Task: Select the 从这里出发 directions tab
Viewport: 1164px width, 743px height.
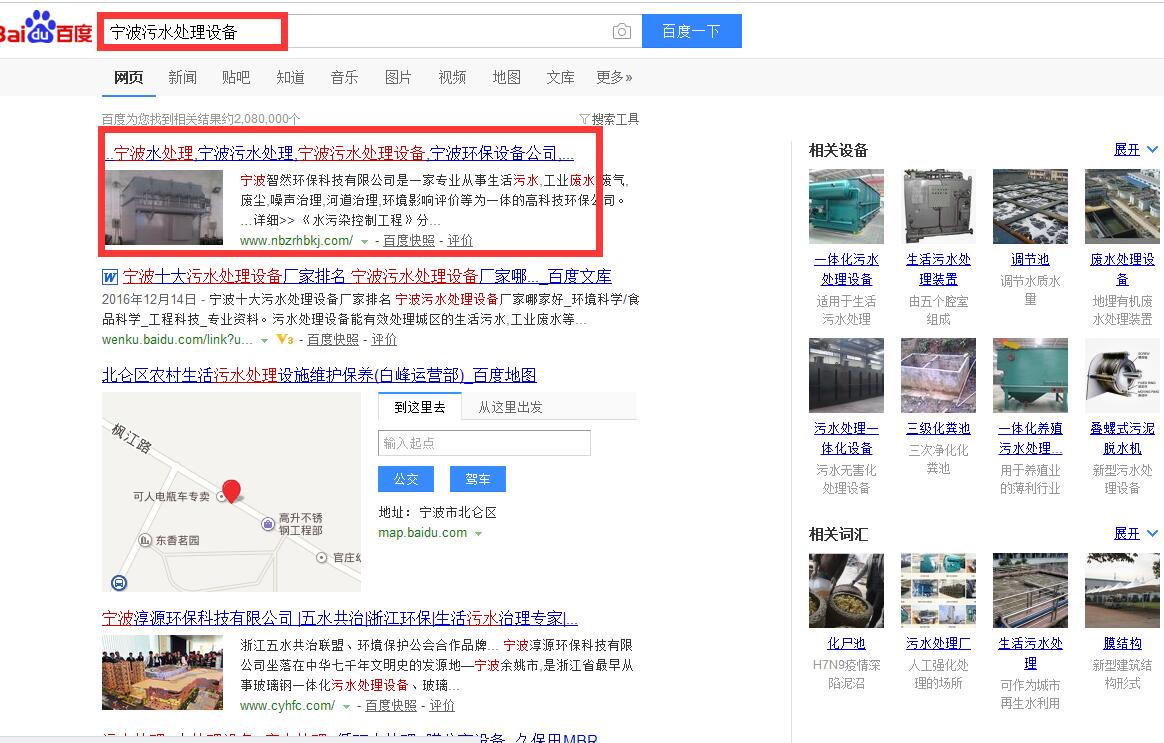Action: pyautogui.click(x=510, y=407)
